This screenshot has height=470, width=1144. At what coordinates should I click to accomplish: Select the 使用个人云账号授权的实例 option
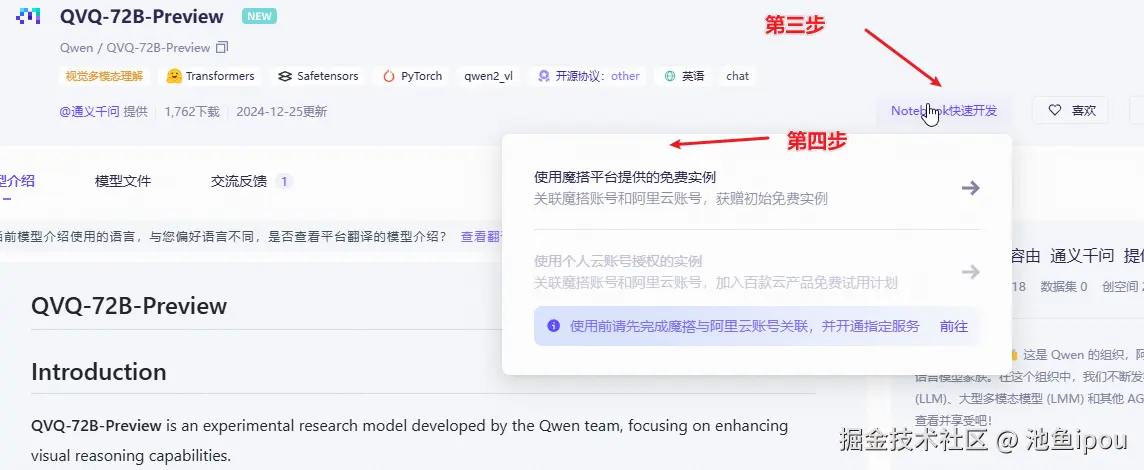(757, 271)
